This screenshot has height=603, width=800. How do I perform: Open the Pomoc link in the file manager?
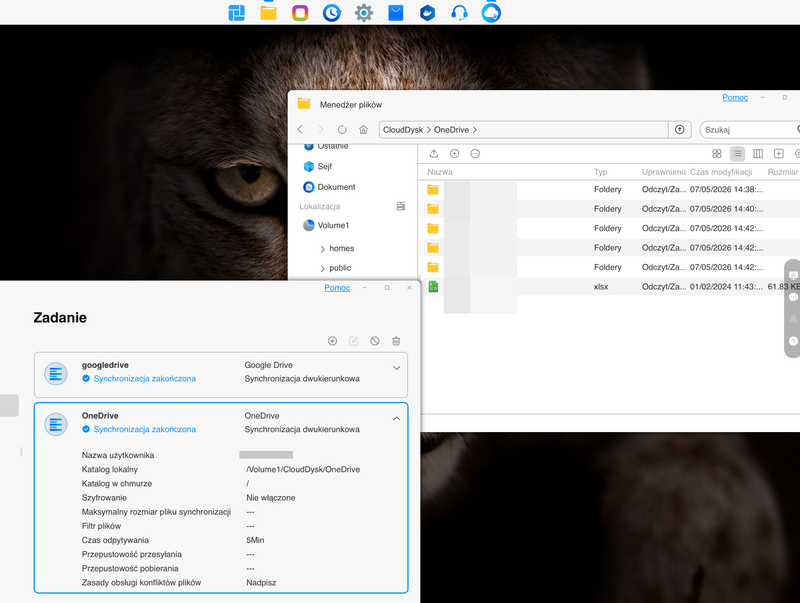pos(735,97)
